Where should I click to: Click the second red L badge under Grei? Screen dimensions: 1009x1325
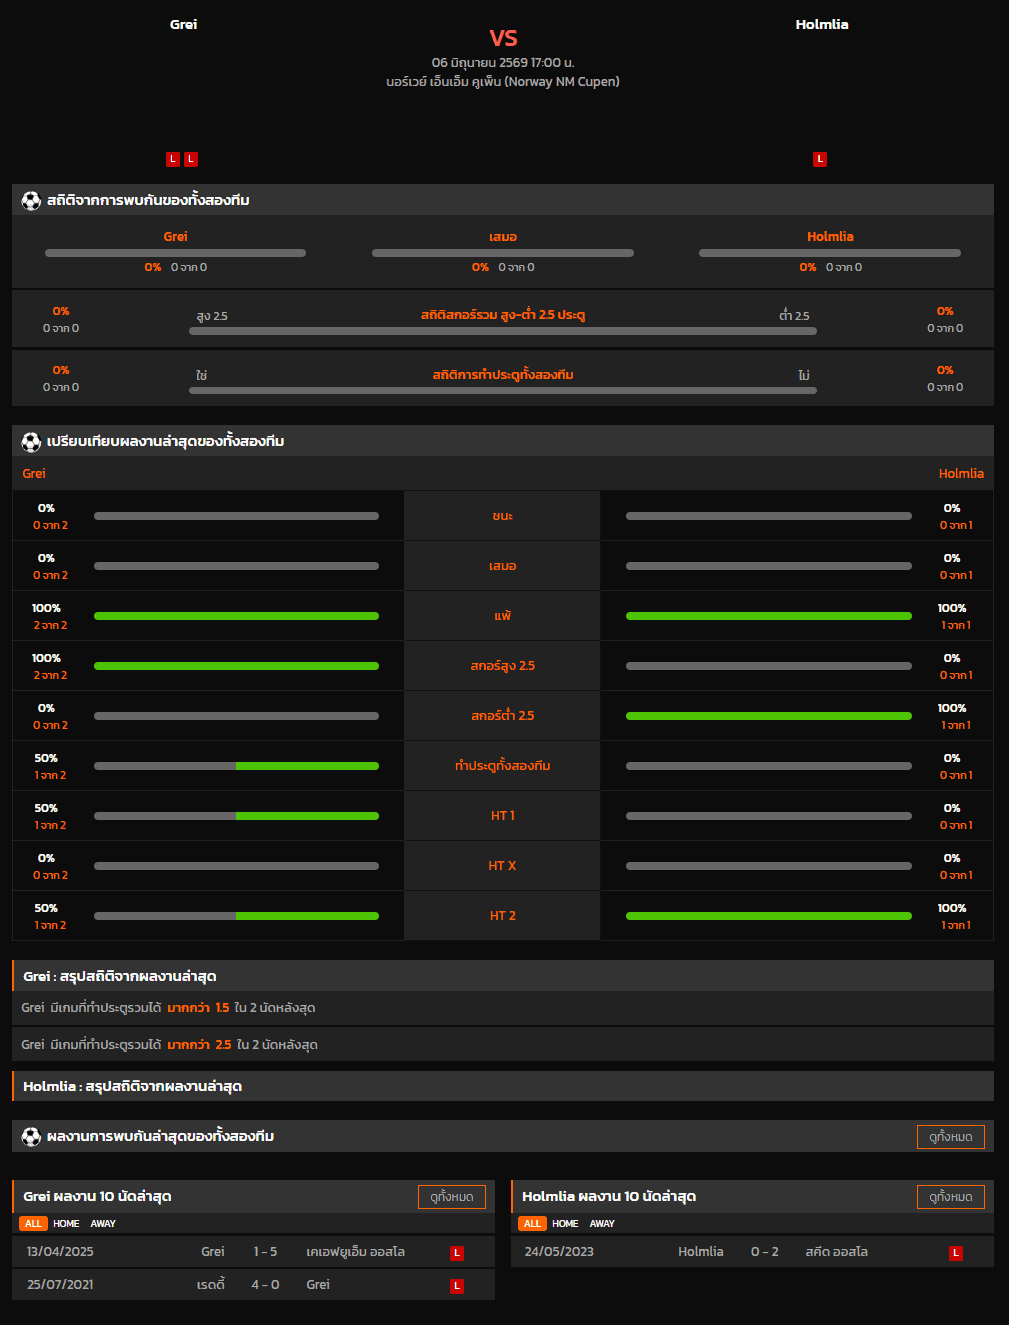pos(191,159)
